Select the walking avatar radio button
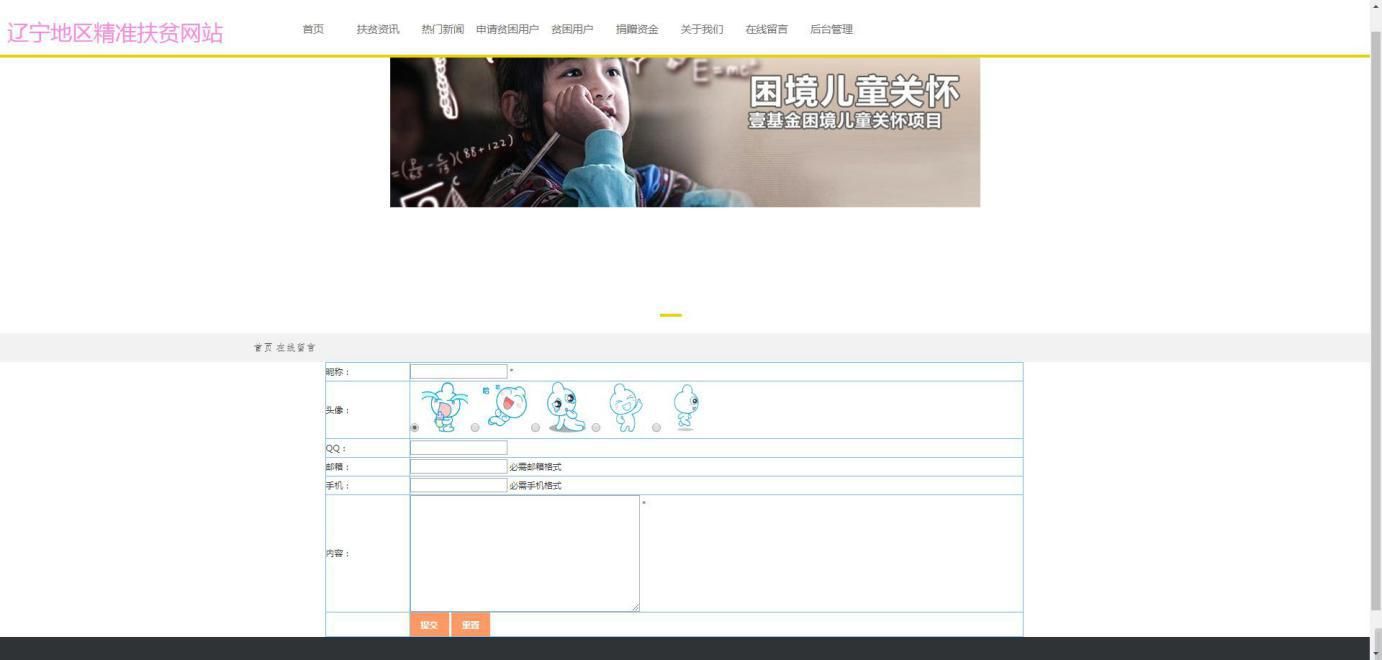 click(x=656, y=428)
